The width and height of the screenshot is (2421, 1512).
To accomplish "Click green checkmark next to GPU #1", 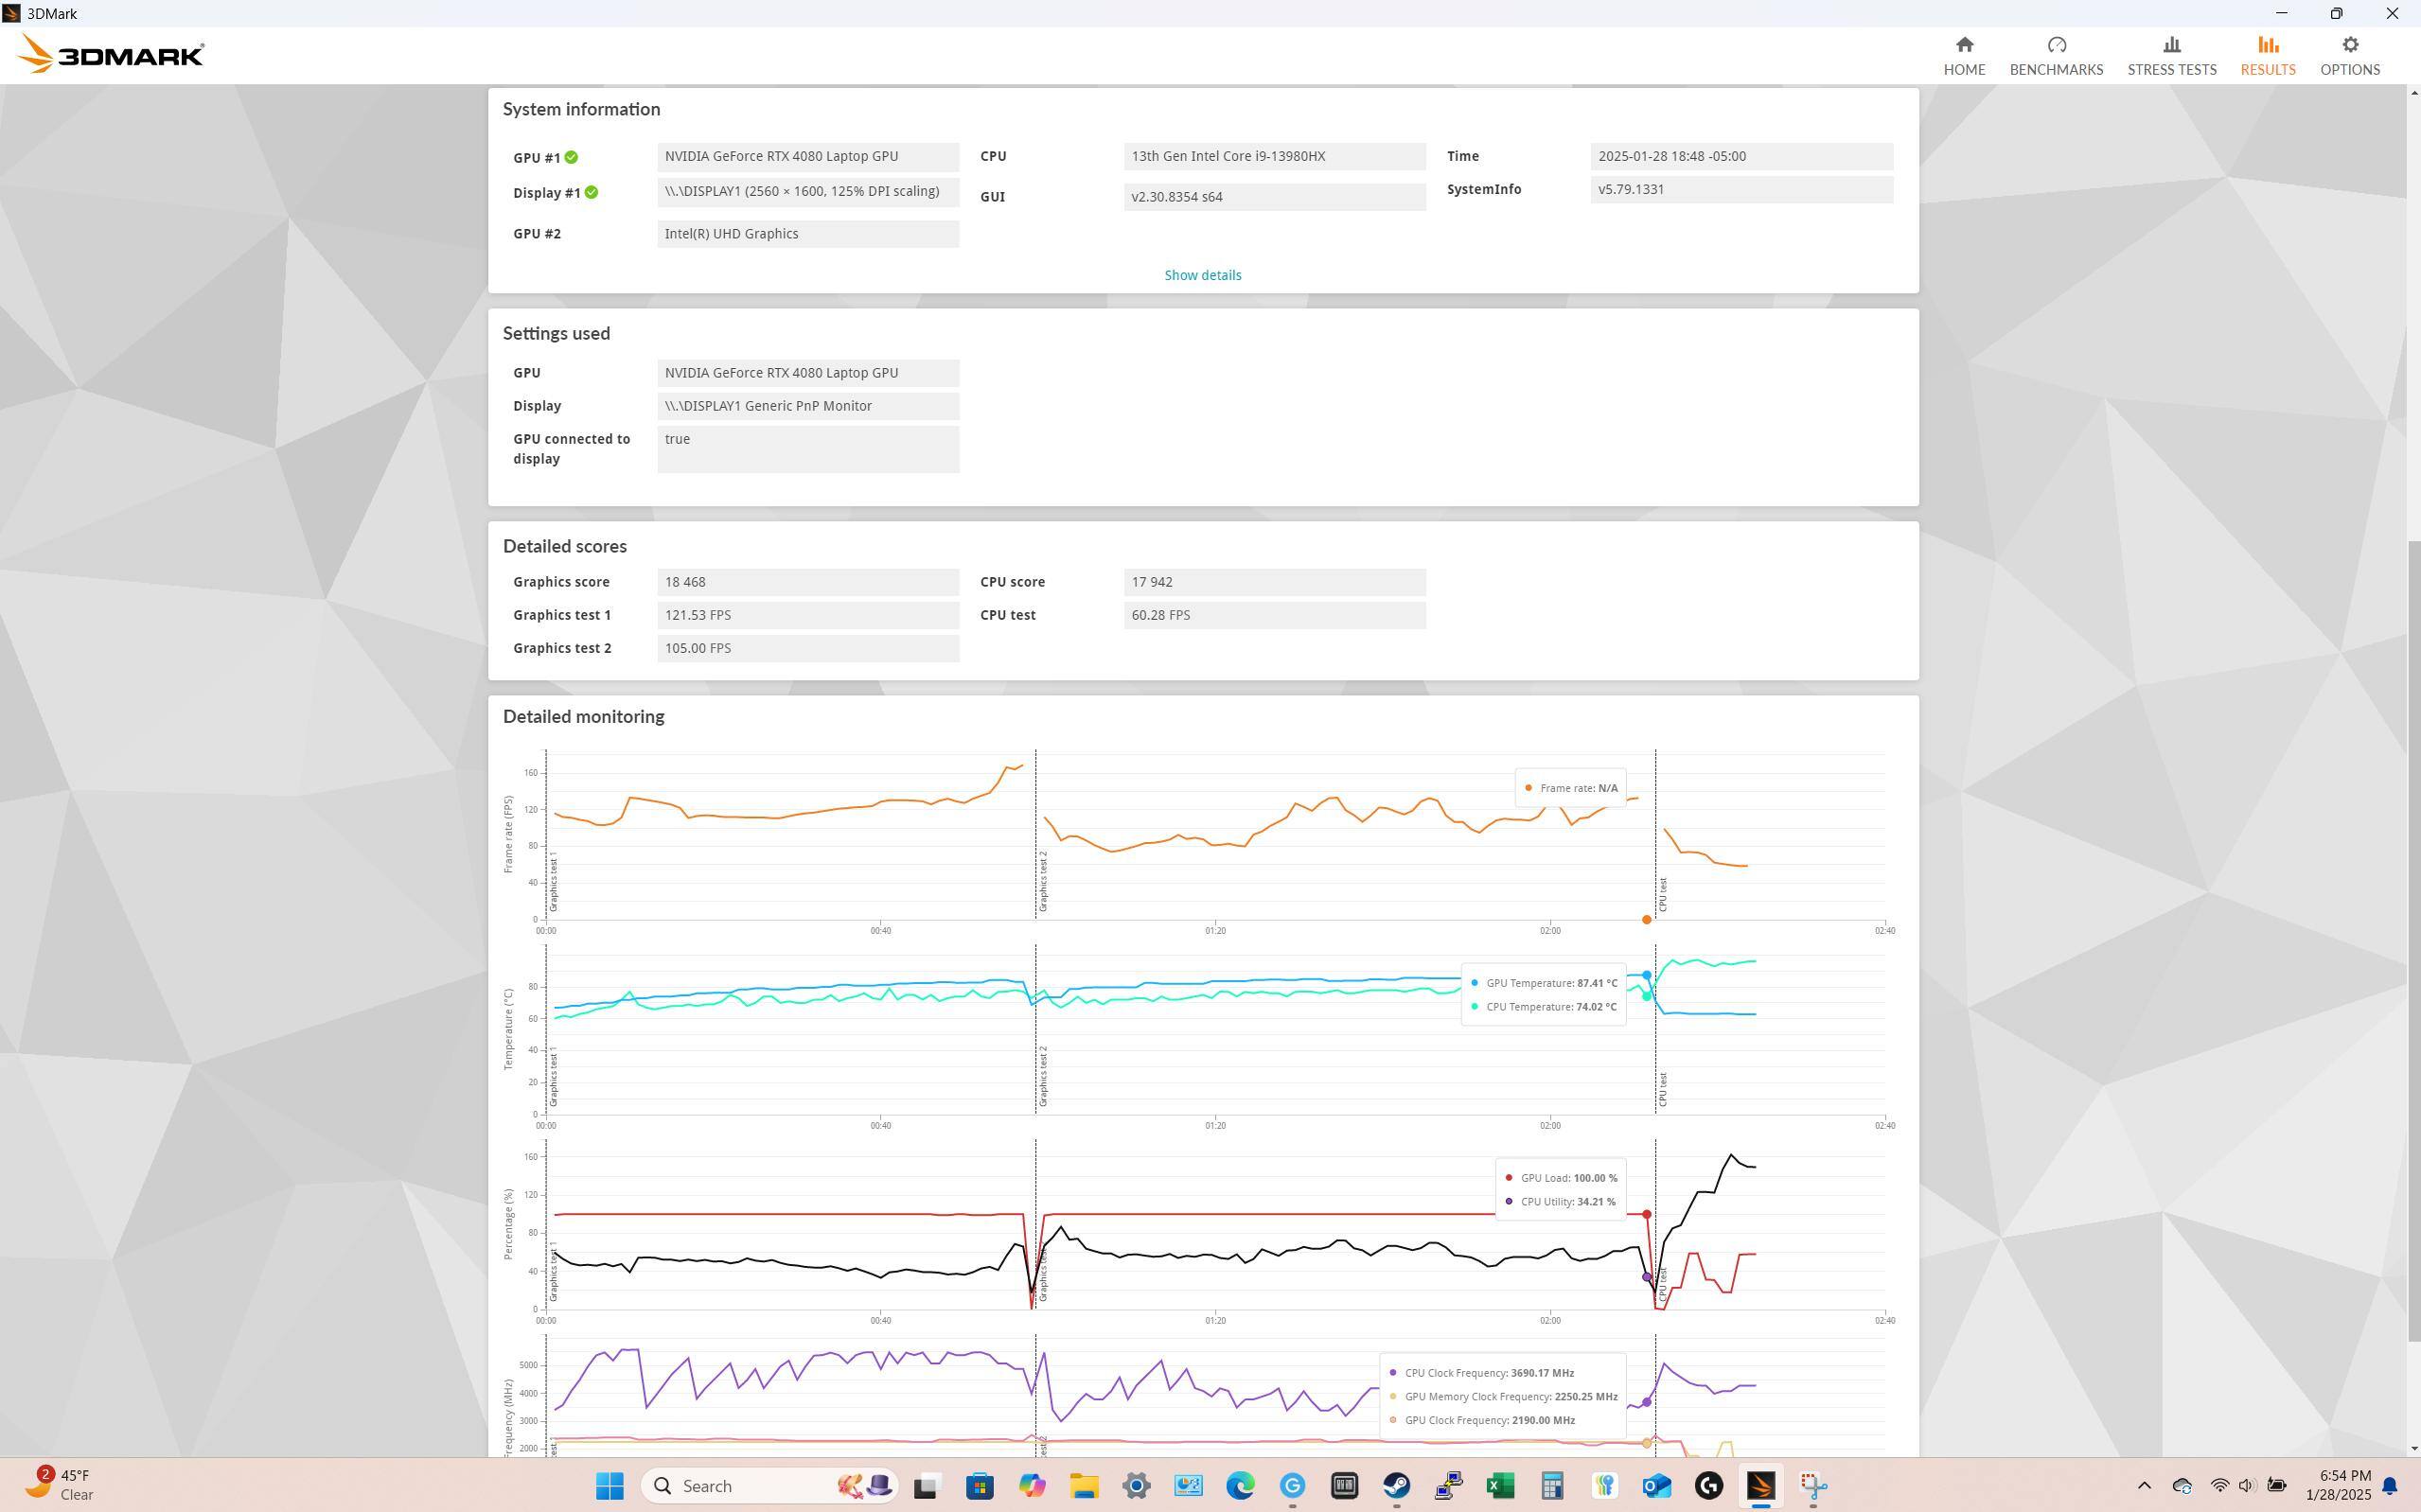I will tap(571, 157).
